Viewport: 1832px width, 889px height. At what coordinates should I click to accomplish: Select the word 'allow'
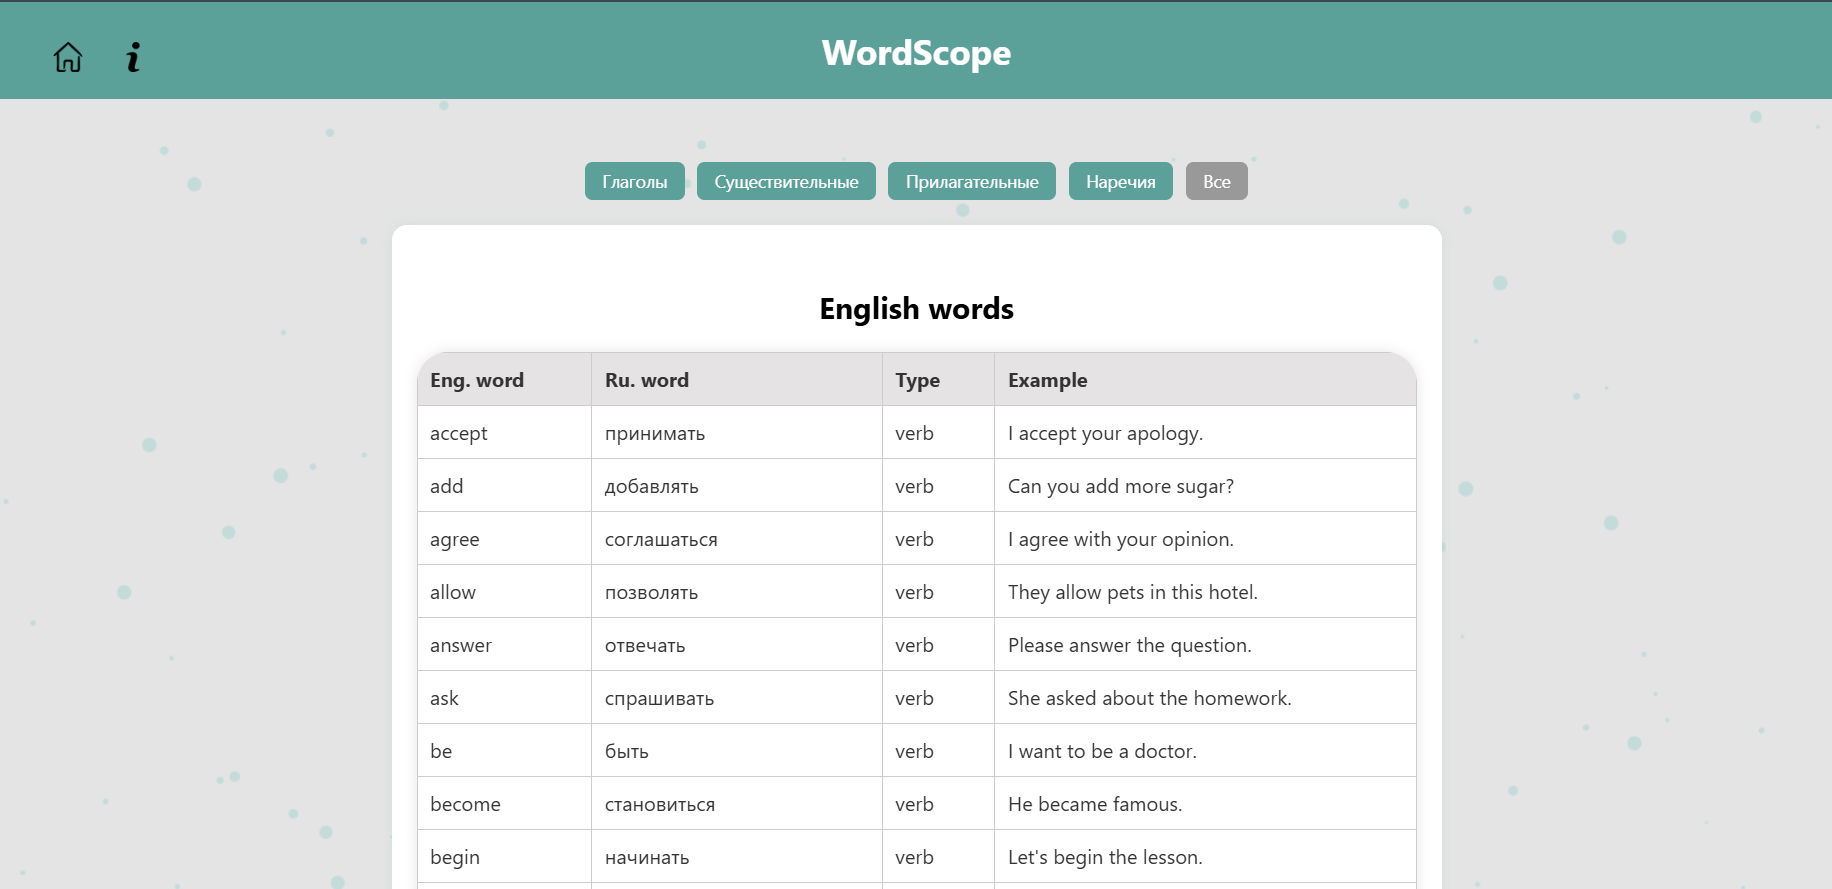[453, 592]
